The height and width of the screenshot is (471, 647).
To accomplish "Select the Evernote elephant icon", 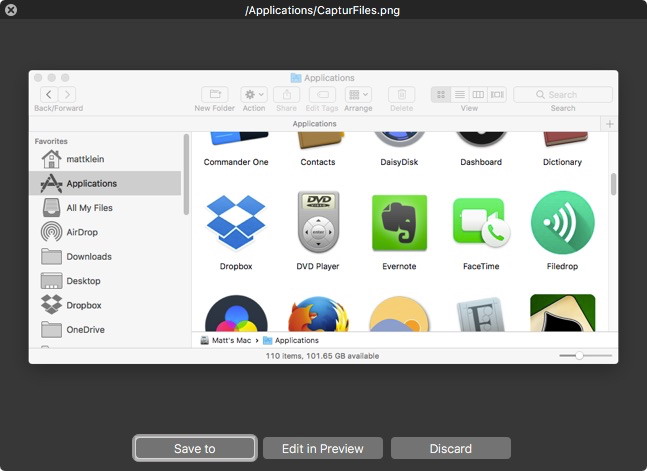I will point(399,223).
